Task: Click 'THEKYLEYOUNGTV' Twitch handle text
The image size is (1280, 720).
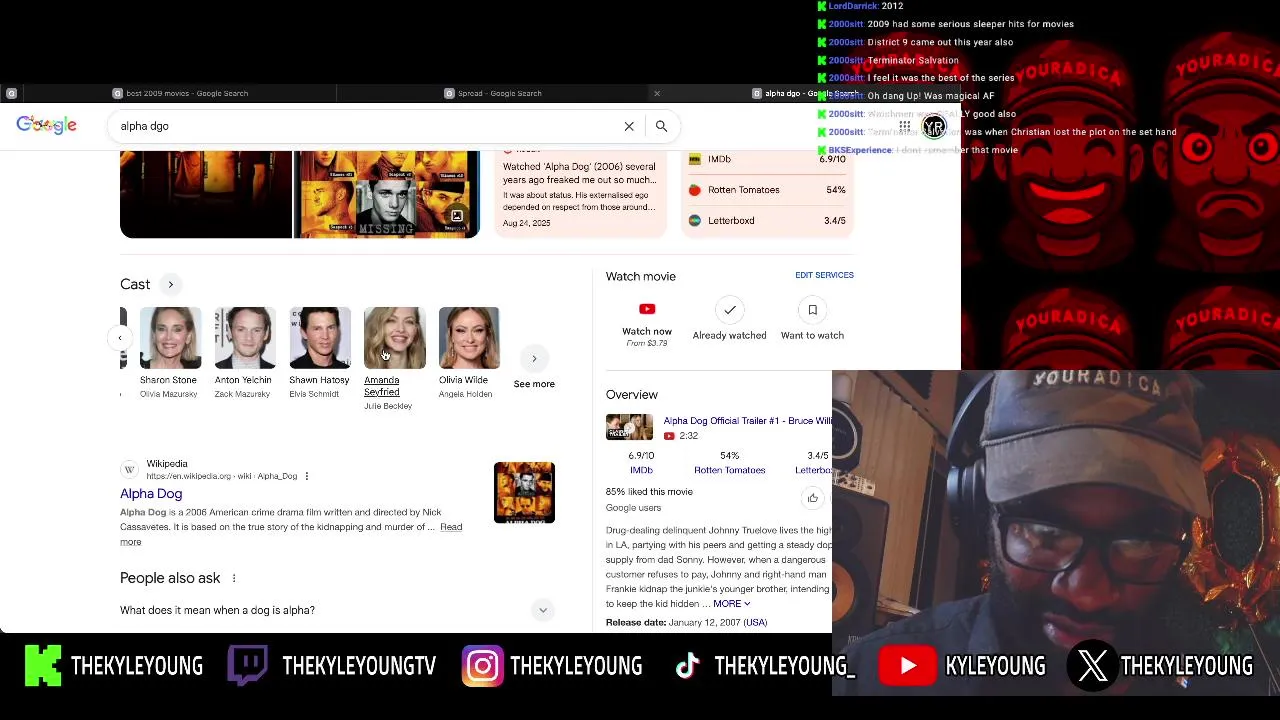Action: (x=359, y=666)
